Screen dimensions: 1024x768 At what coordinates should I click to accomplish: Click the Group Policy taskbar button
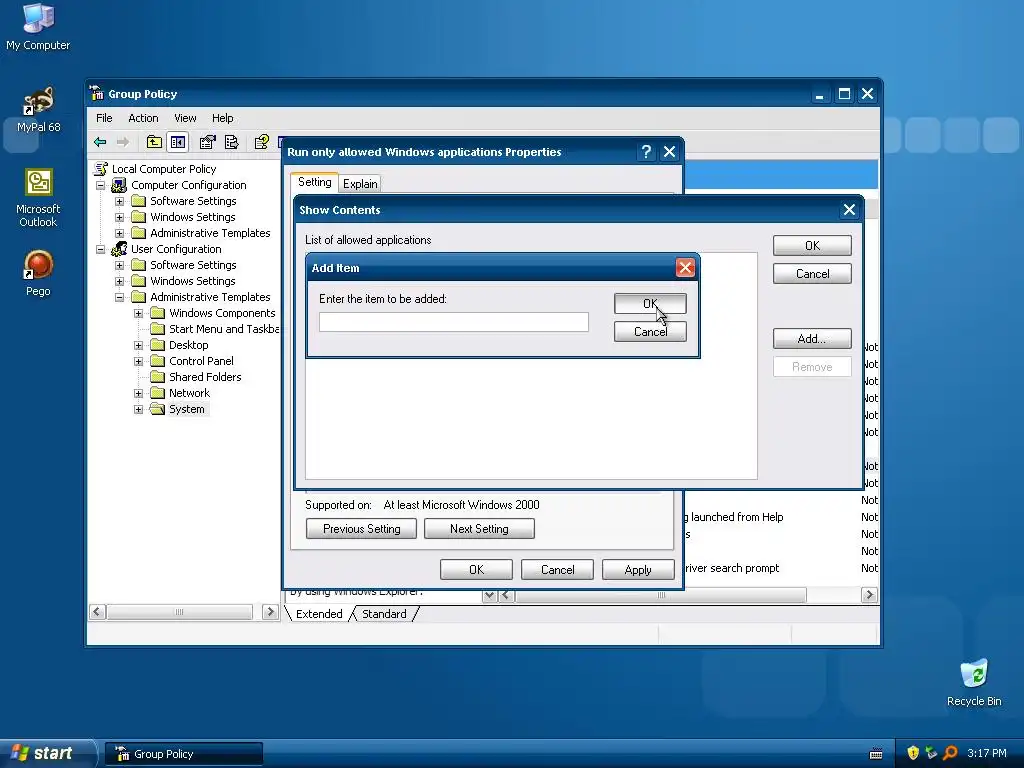click(x=184, y=754)
